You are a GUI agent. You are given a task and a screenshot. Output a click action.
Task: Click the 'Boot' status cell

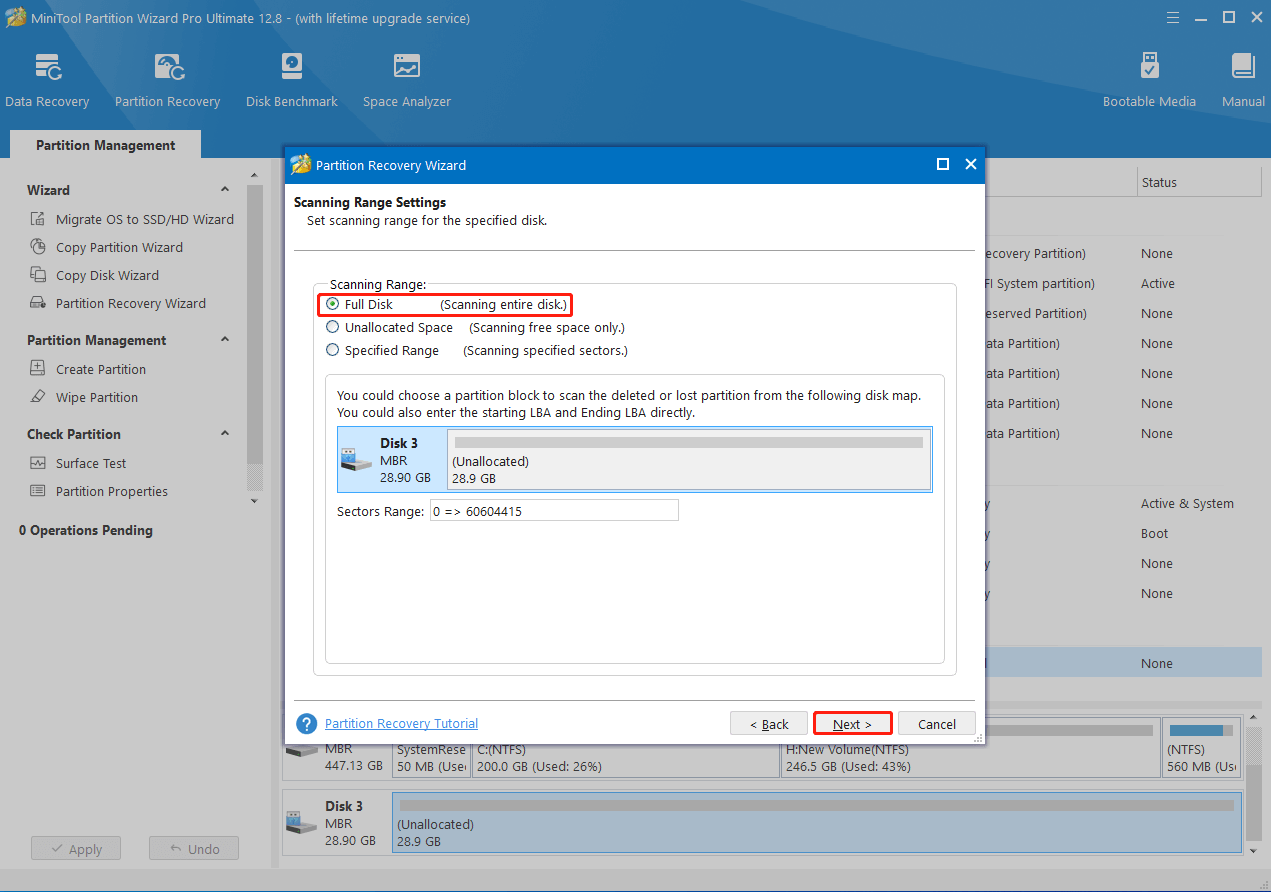[1155, 533]
